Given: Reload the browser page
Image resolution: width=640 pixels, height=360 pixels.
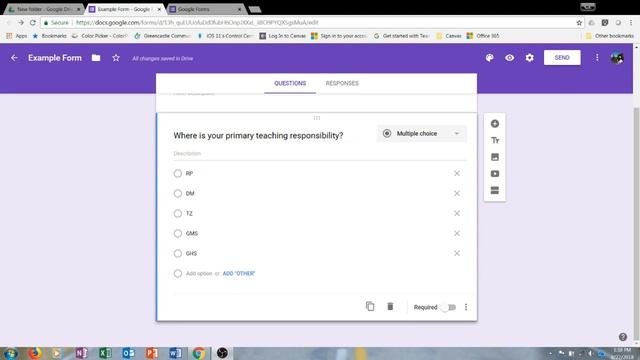Looking at the screenshot, I should (x=33, y=23).
